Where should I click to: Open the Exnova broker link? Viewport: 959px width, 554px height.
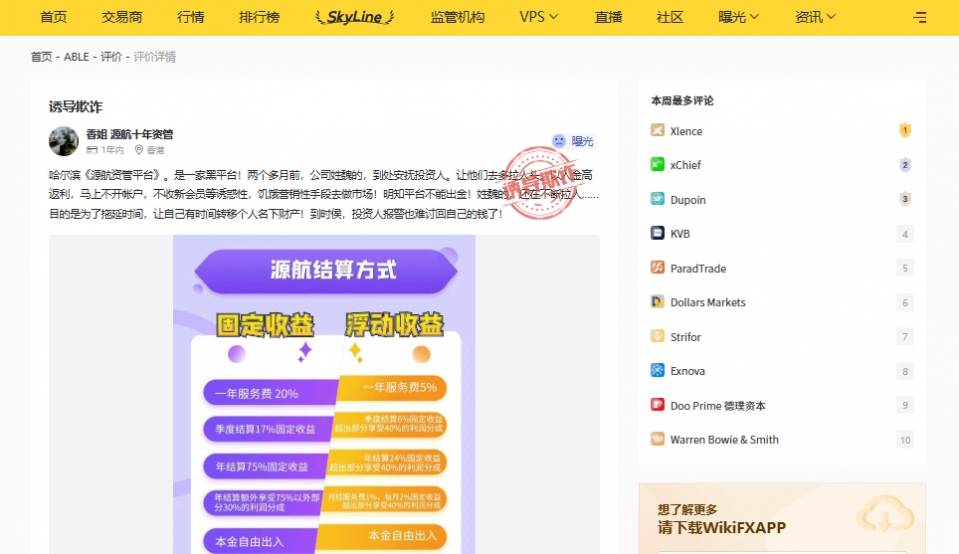(687, 371)
